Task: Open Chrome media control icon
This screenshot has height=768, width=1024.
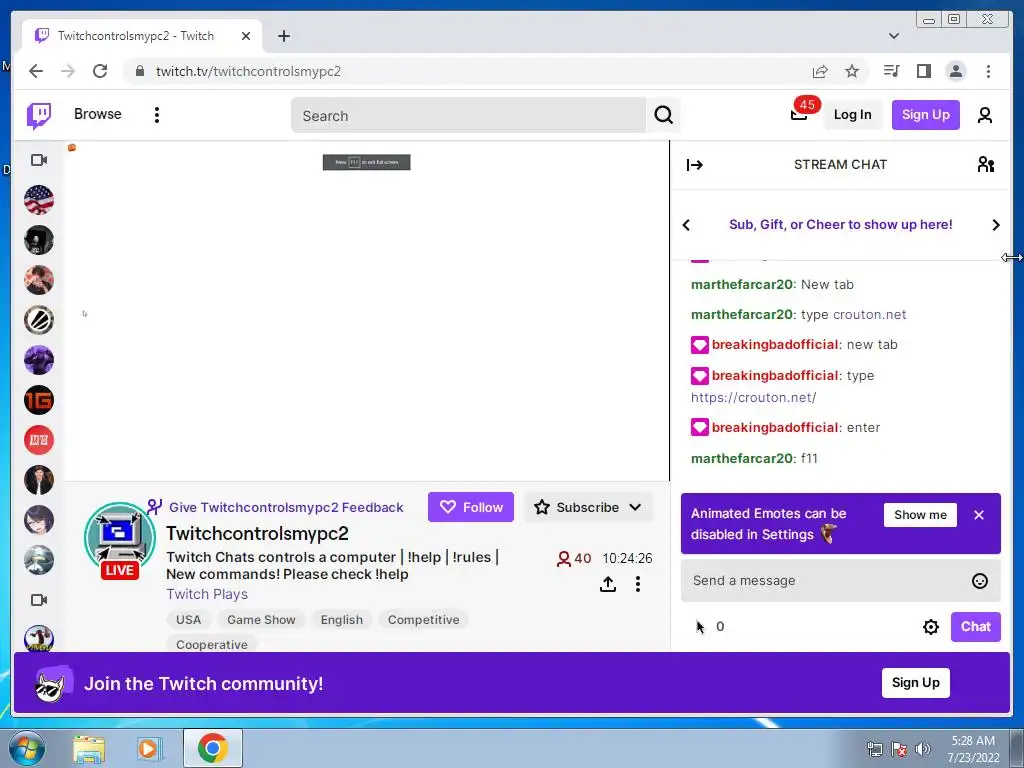Action: pos(891,71)
